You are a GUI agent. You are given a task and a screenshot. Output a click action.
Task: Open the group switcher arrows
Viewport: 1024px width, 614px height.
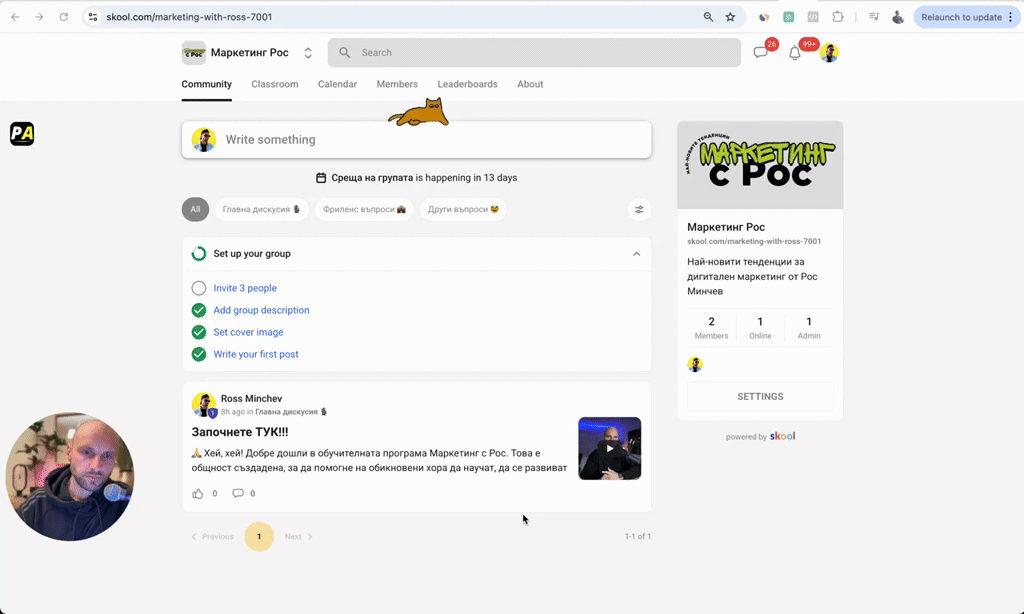(x=308, y=53)
